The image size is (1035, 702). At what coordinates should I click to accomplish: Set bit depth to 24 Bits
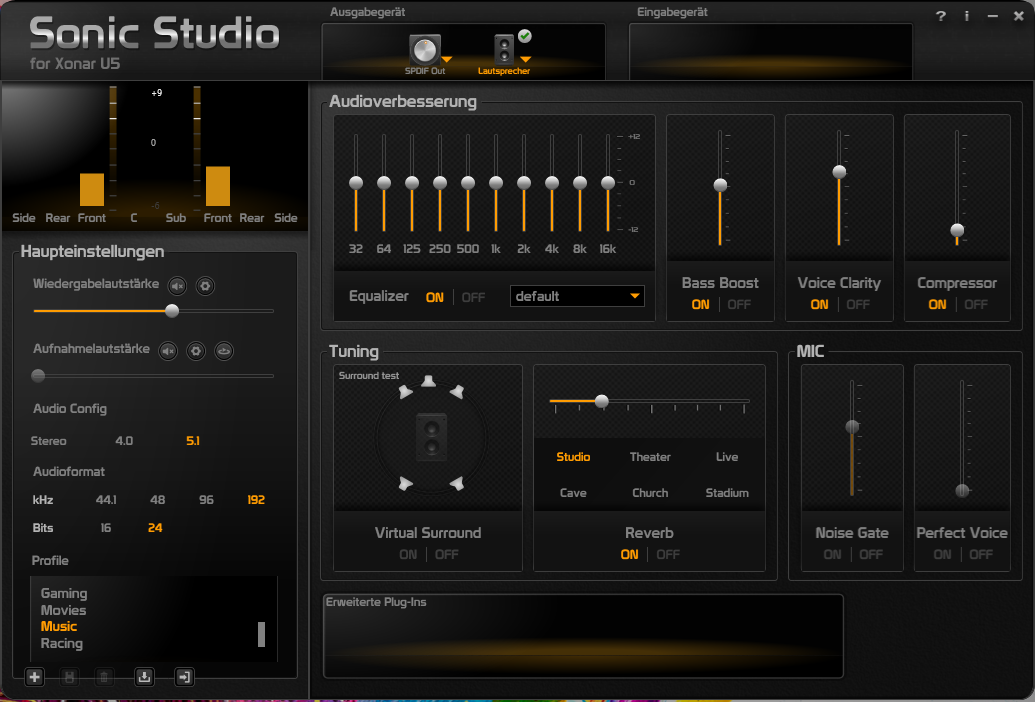155,528
